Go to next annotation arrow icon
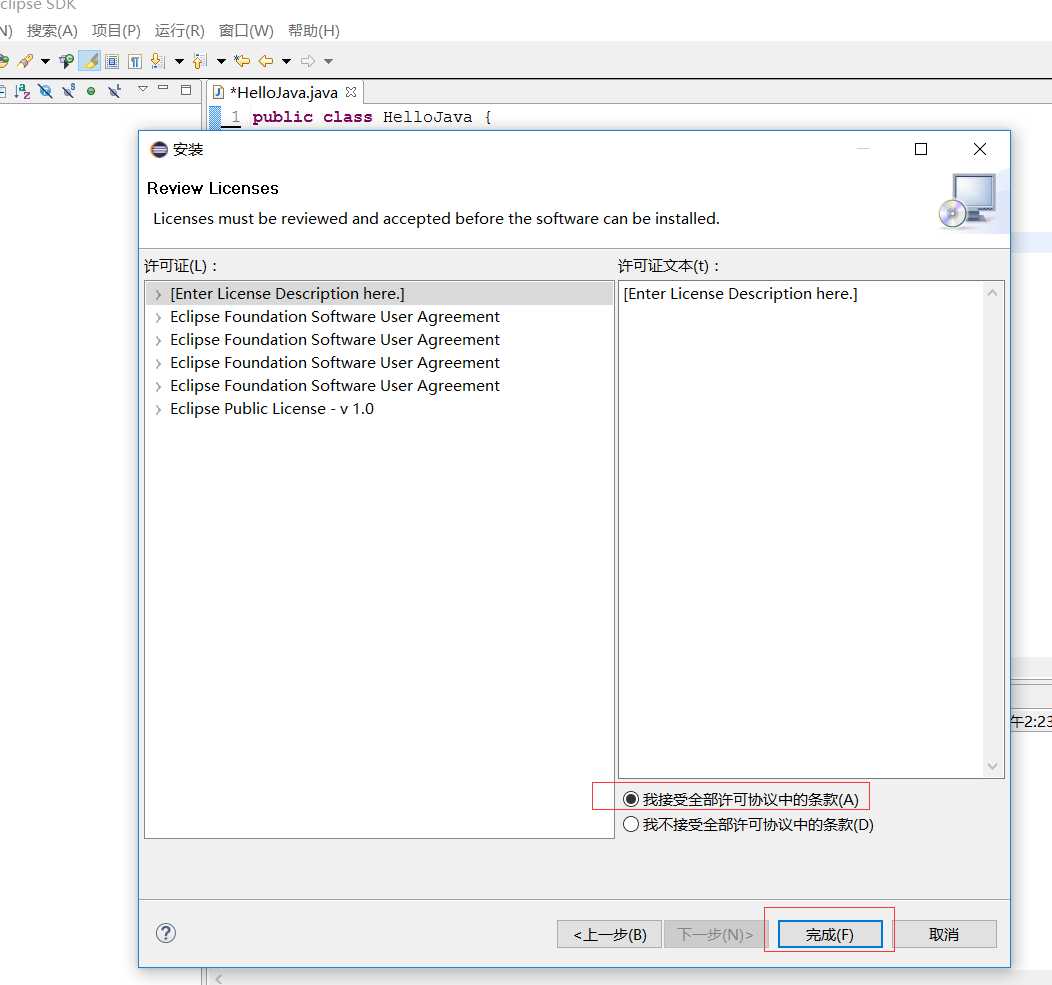Viewport: 1052px width, 985px height. click(158, 61)
